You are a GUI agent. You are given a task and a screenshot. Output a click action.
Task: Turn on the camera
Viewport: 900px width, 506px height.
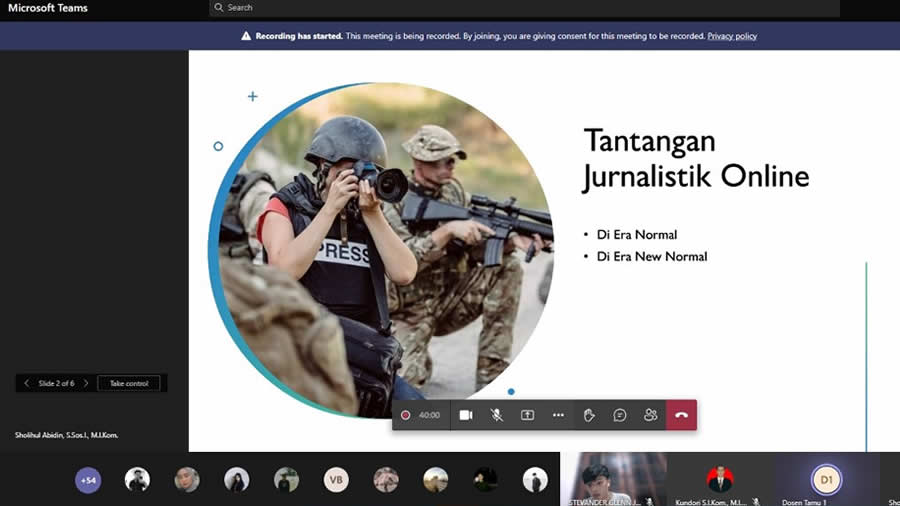tap(466, 415)
